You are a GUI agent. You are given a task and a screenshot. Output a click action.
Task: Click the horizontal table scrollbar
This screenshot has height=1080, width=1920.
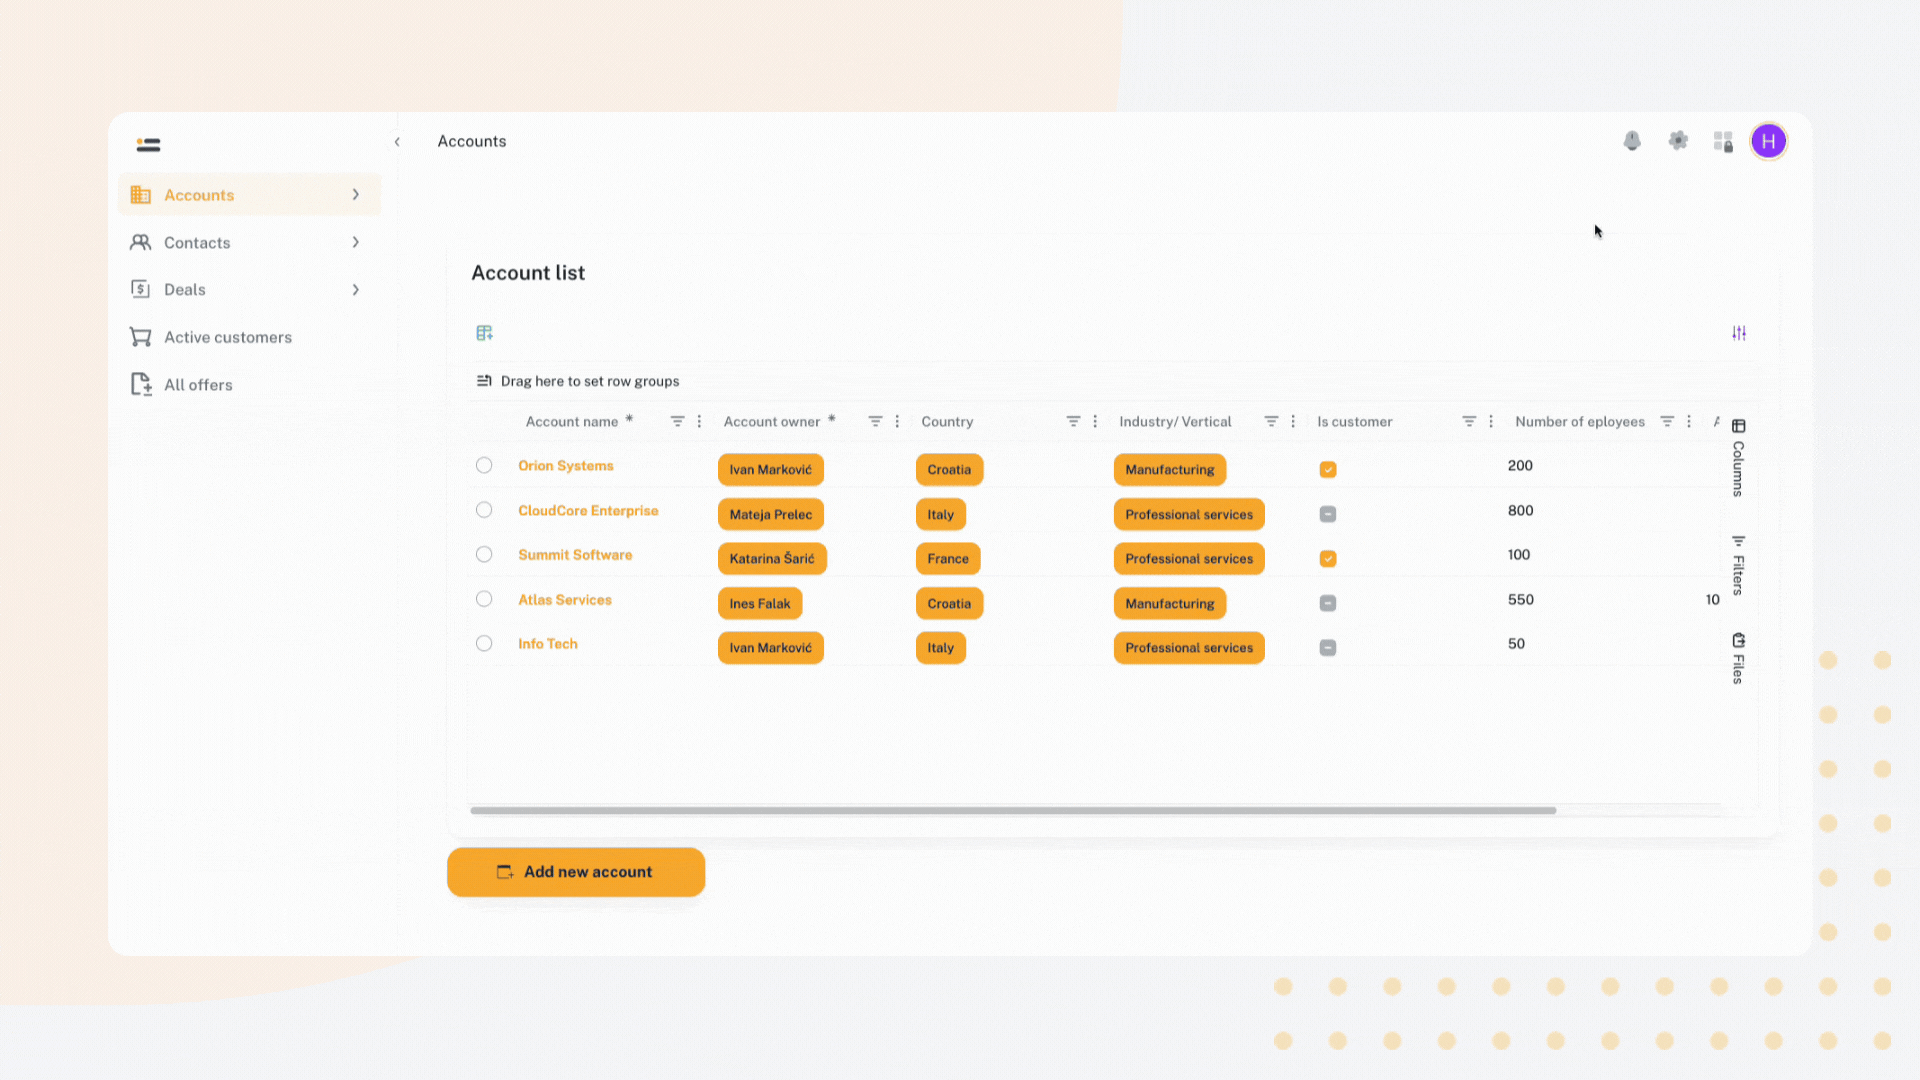(1012, 810)
